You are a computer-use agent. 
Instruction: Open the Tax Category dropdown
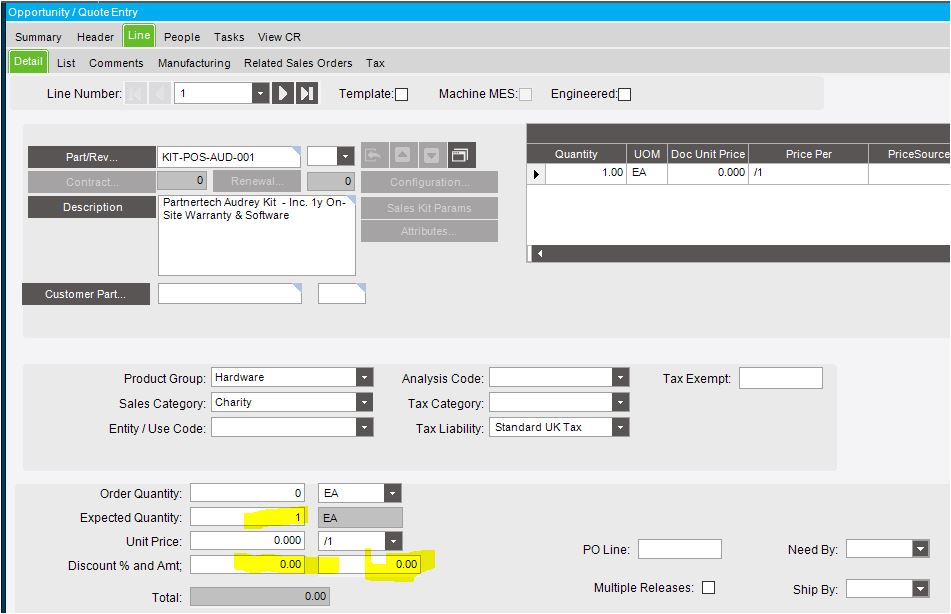(x=620, y=402)
